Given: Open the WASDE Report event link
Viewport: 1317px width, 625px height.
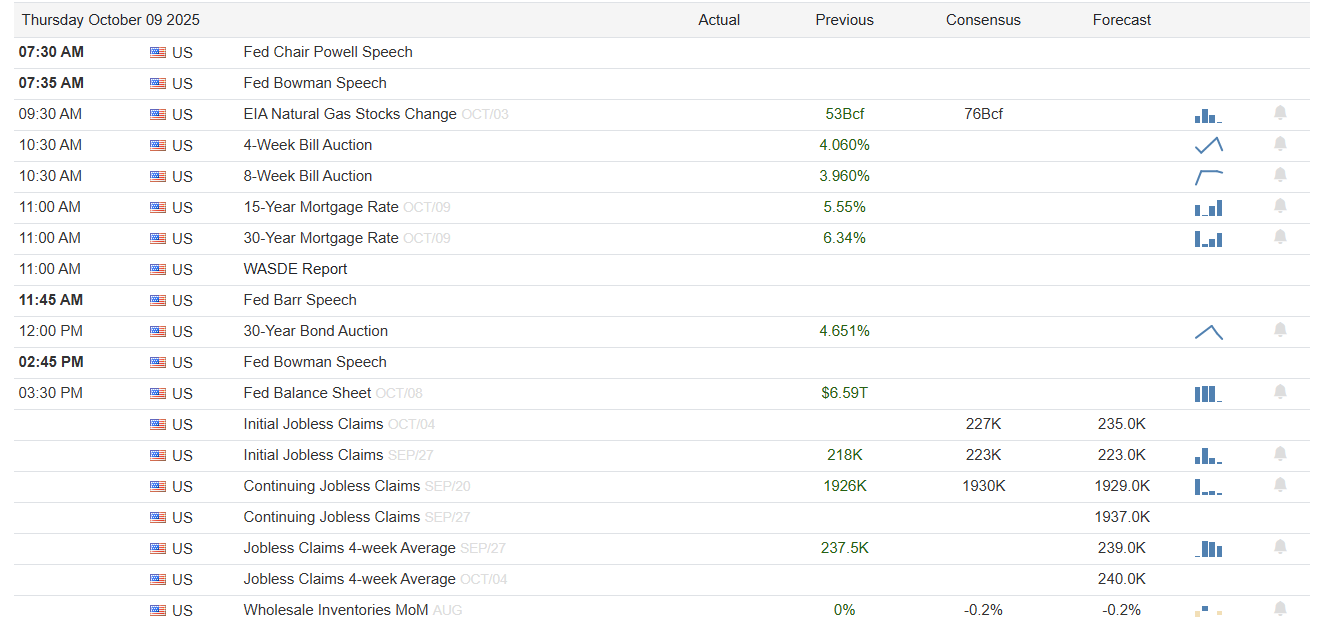Looking at the screenshot, I should point(295,269).
